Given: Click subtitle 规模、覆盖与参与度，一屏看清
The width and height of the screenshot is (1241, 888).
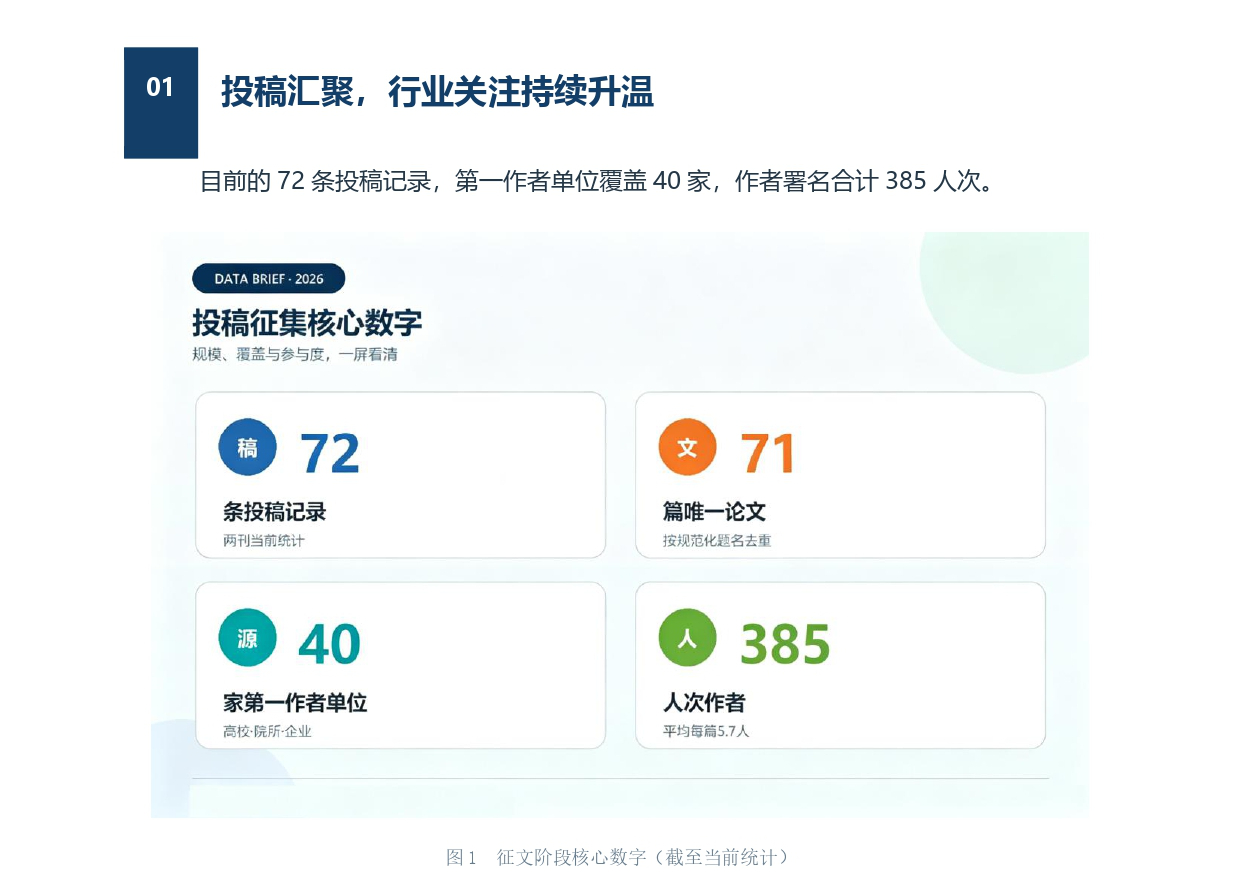Looking at the screenshot, I should click(x=295, y=354).
